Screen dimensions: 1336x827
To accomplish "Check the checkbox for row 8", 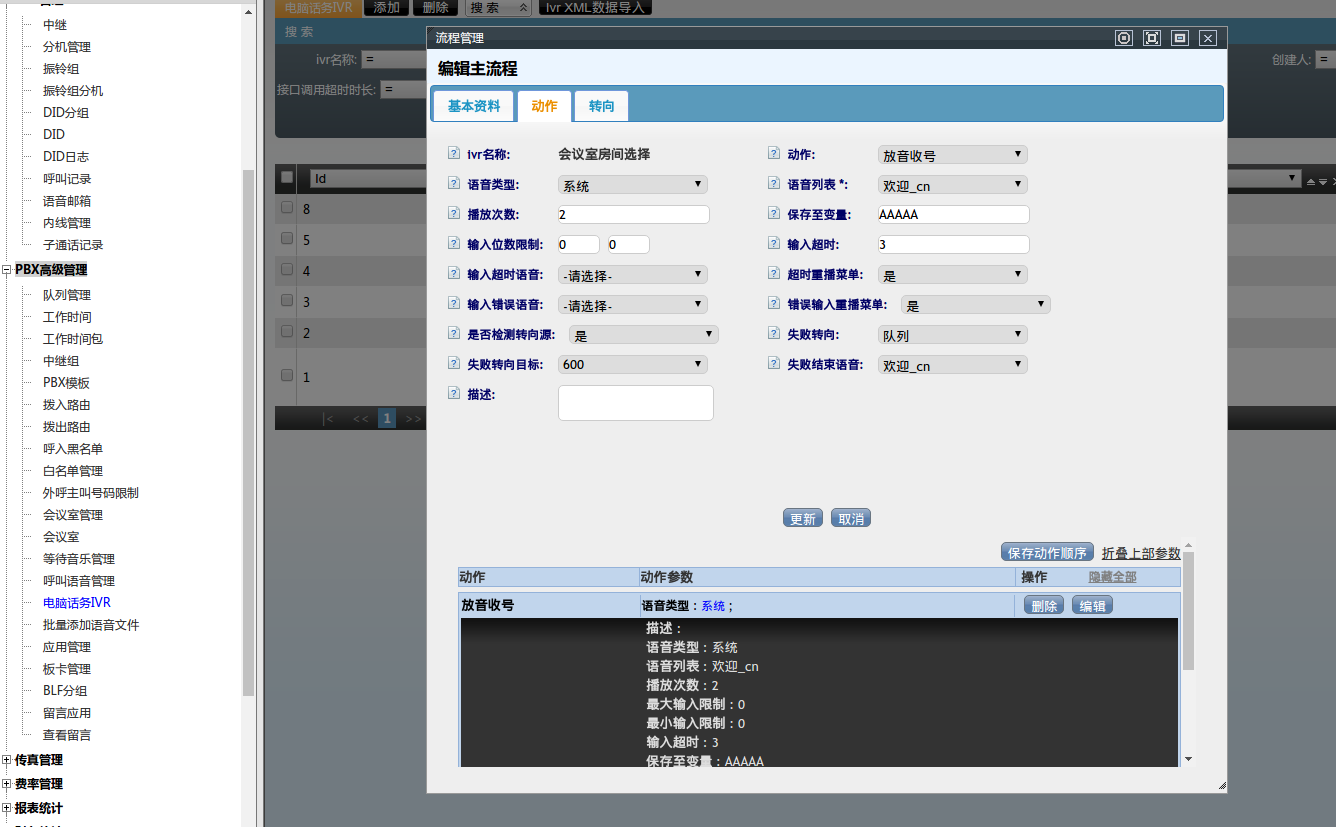I will point(287,207).
